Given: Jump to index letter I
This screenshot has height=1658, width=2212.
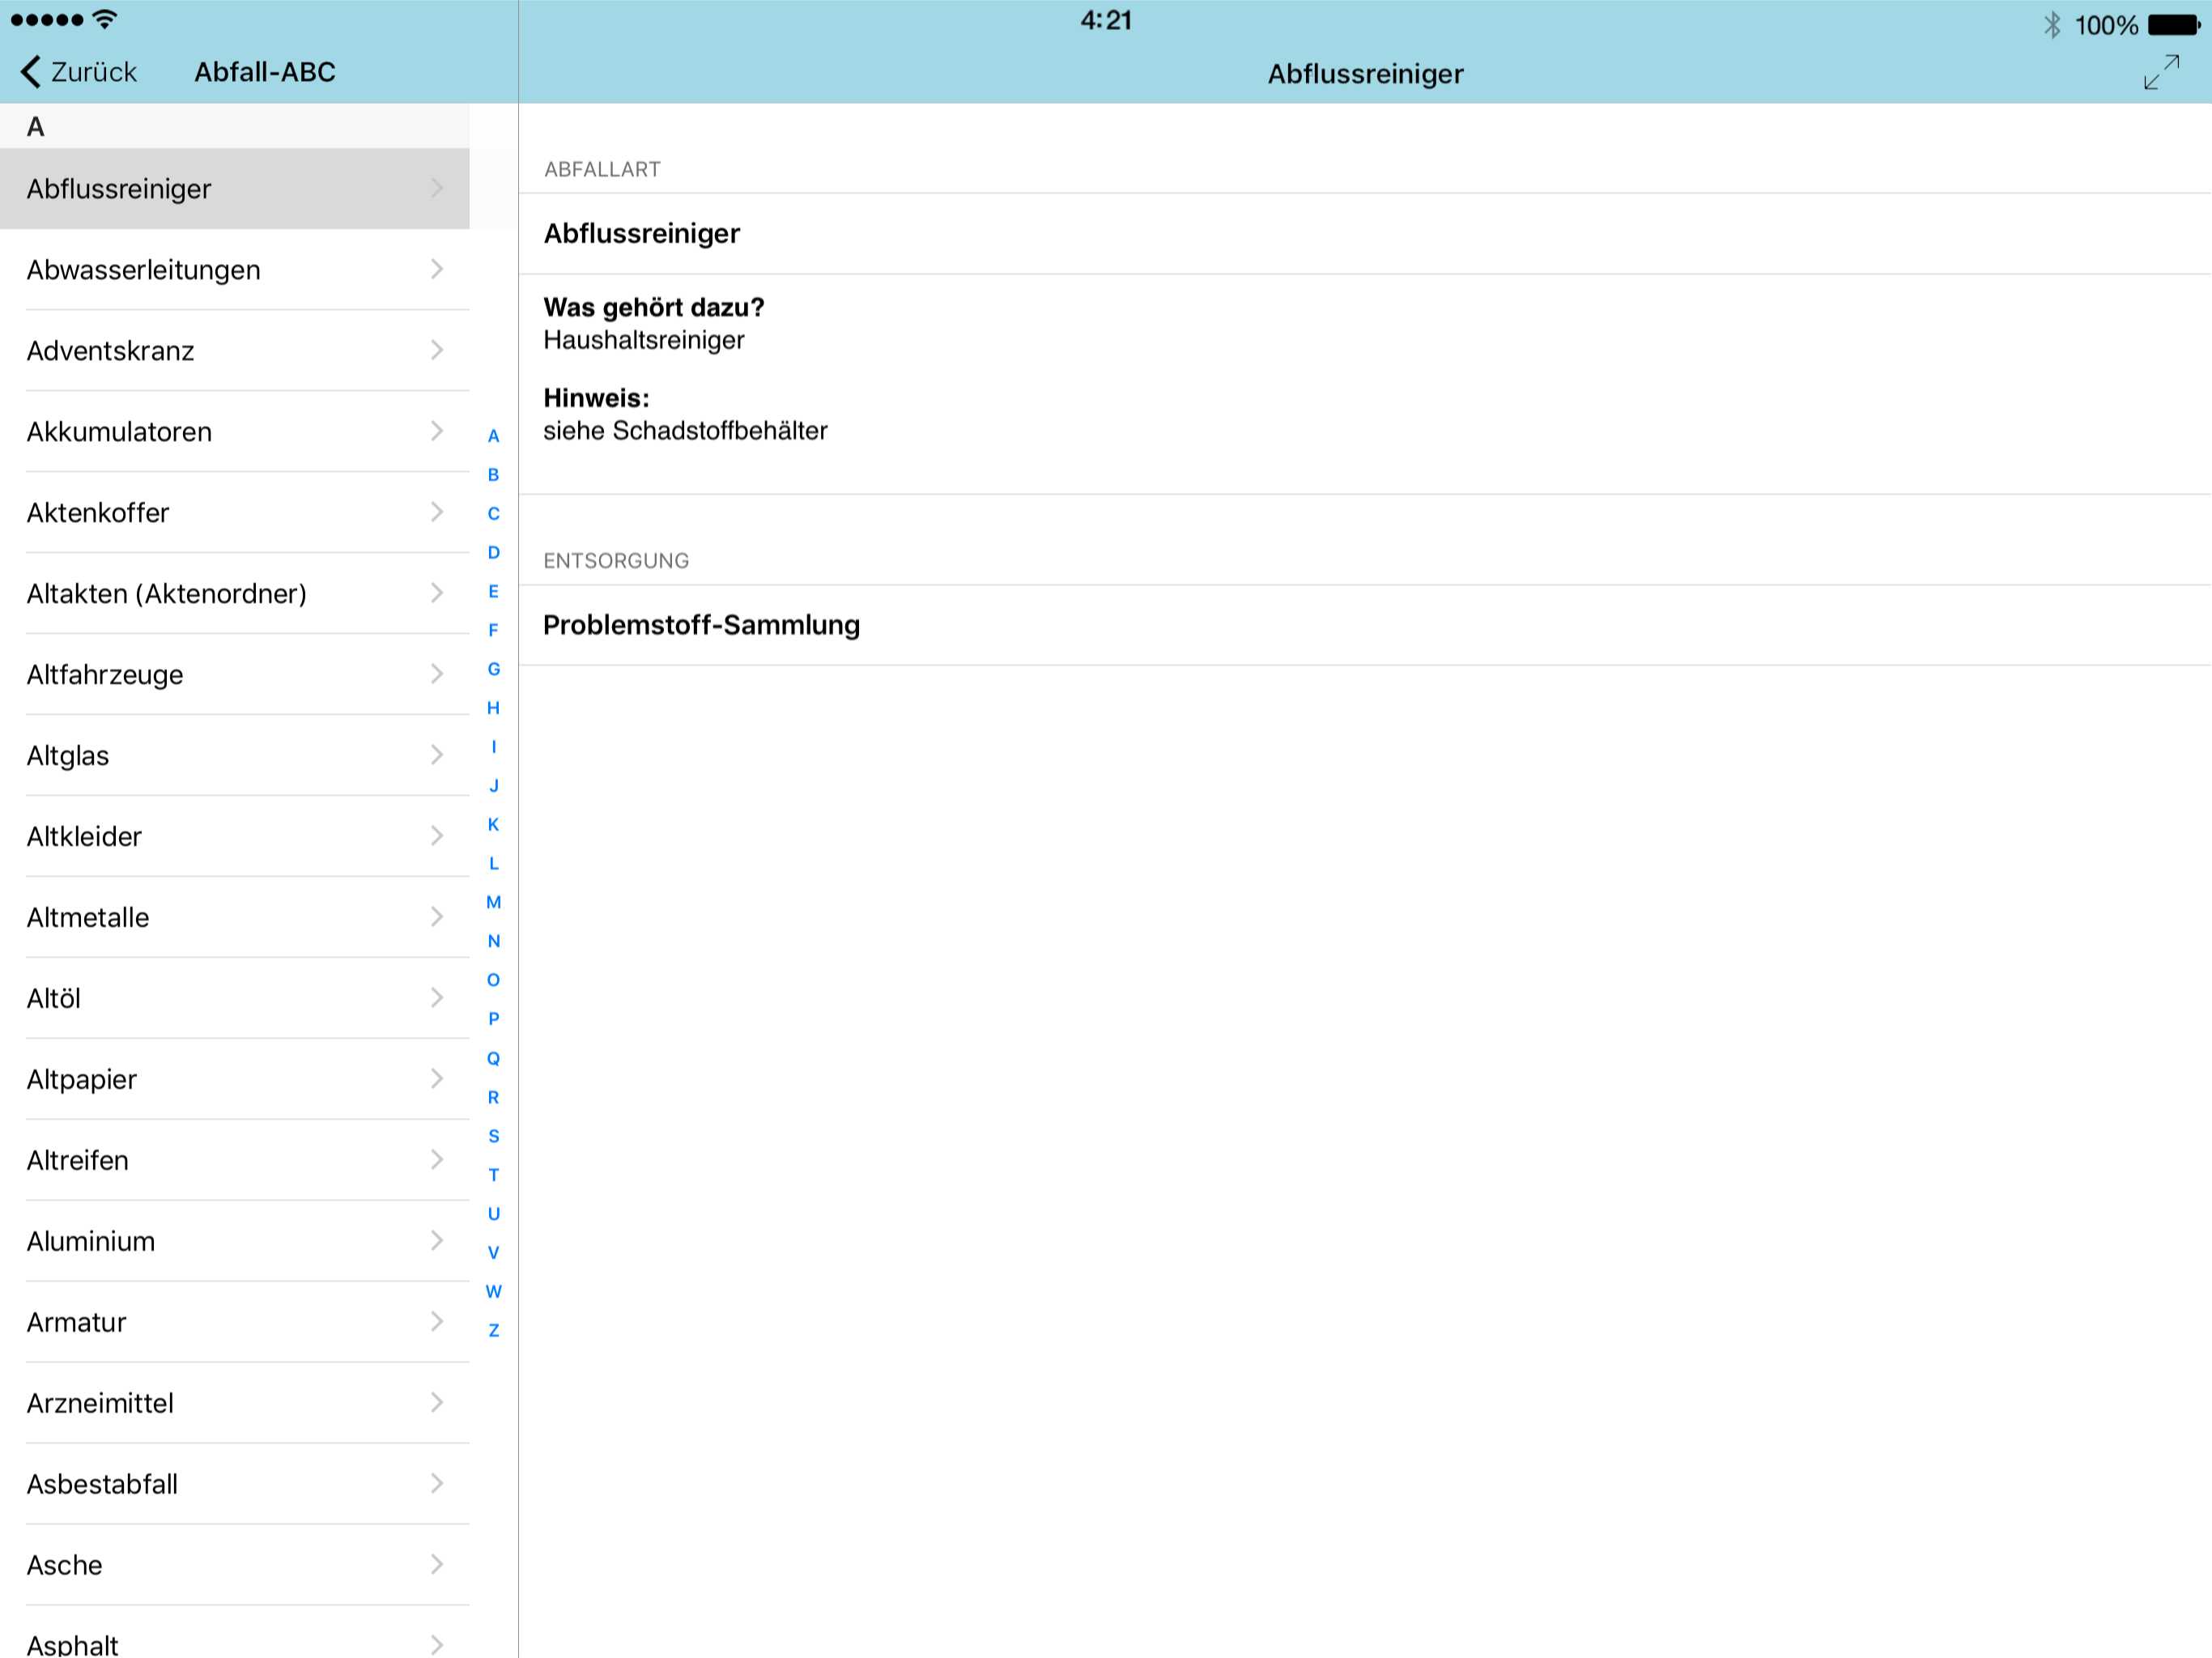Looking at the screenshot, I should (493, 747).
